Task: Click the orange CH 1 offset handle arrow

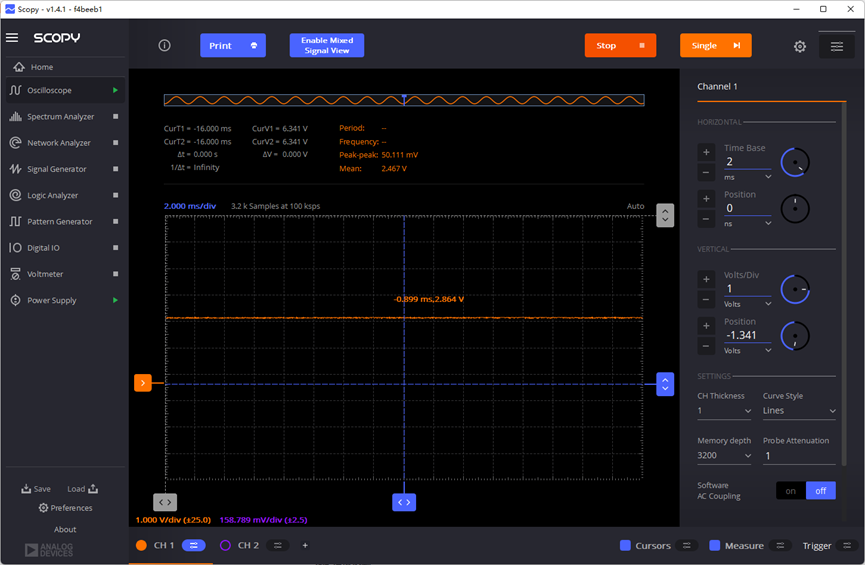Action: [x=143, y=382]
